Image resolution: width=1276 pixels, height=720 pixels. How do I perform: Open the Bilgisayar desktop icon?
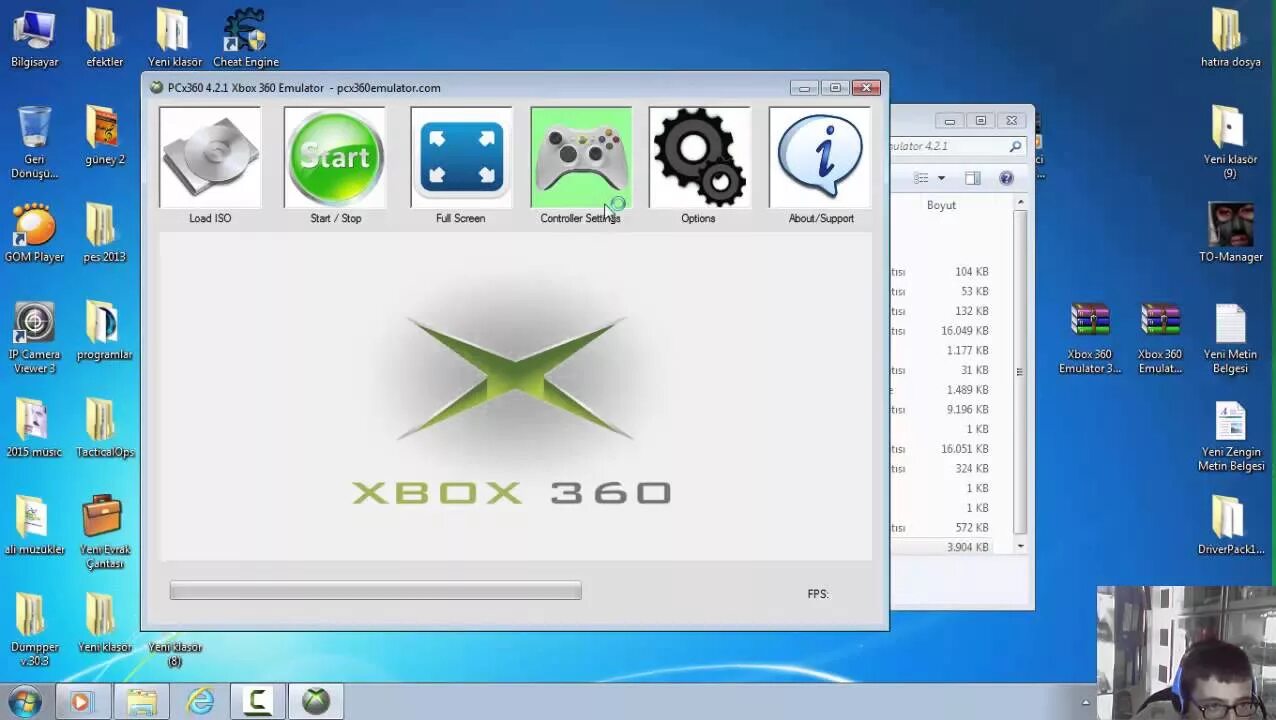(35, 38)
